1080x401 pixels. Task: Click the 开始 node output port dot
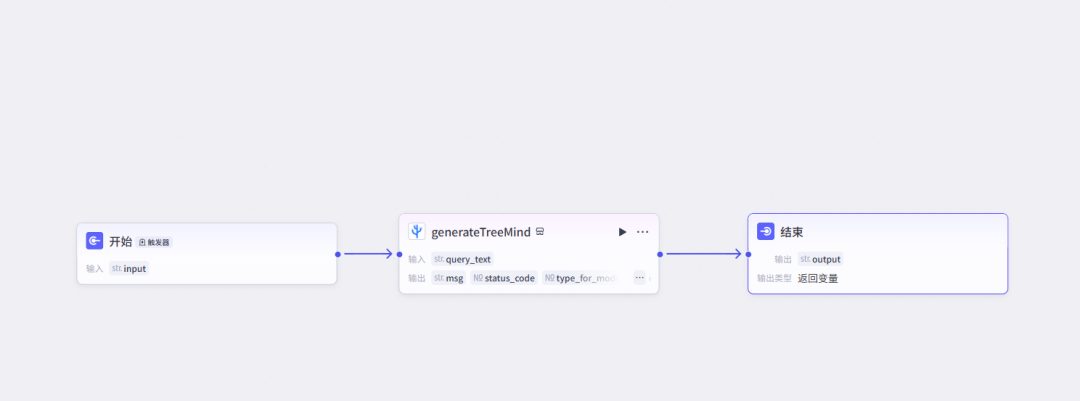338,254
